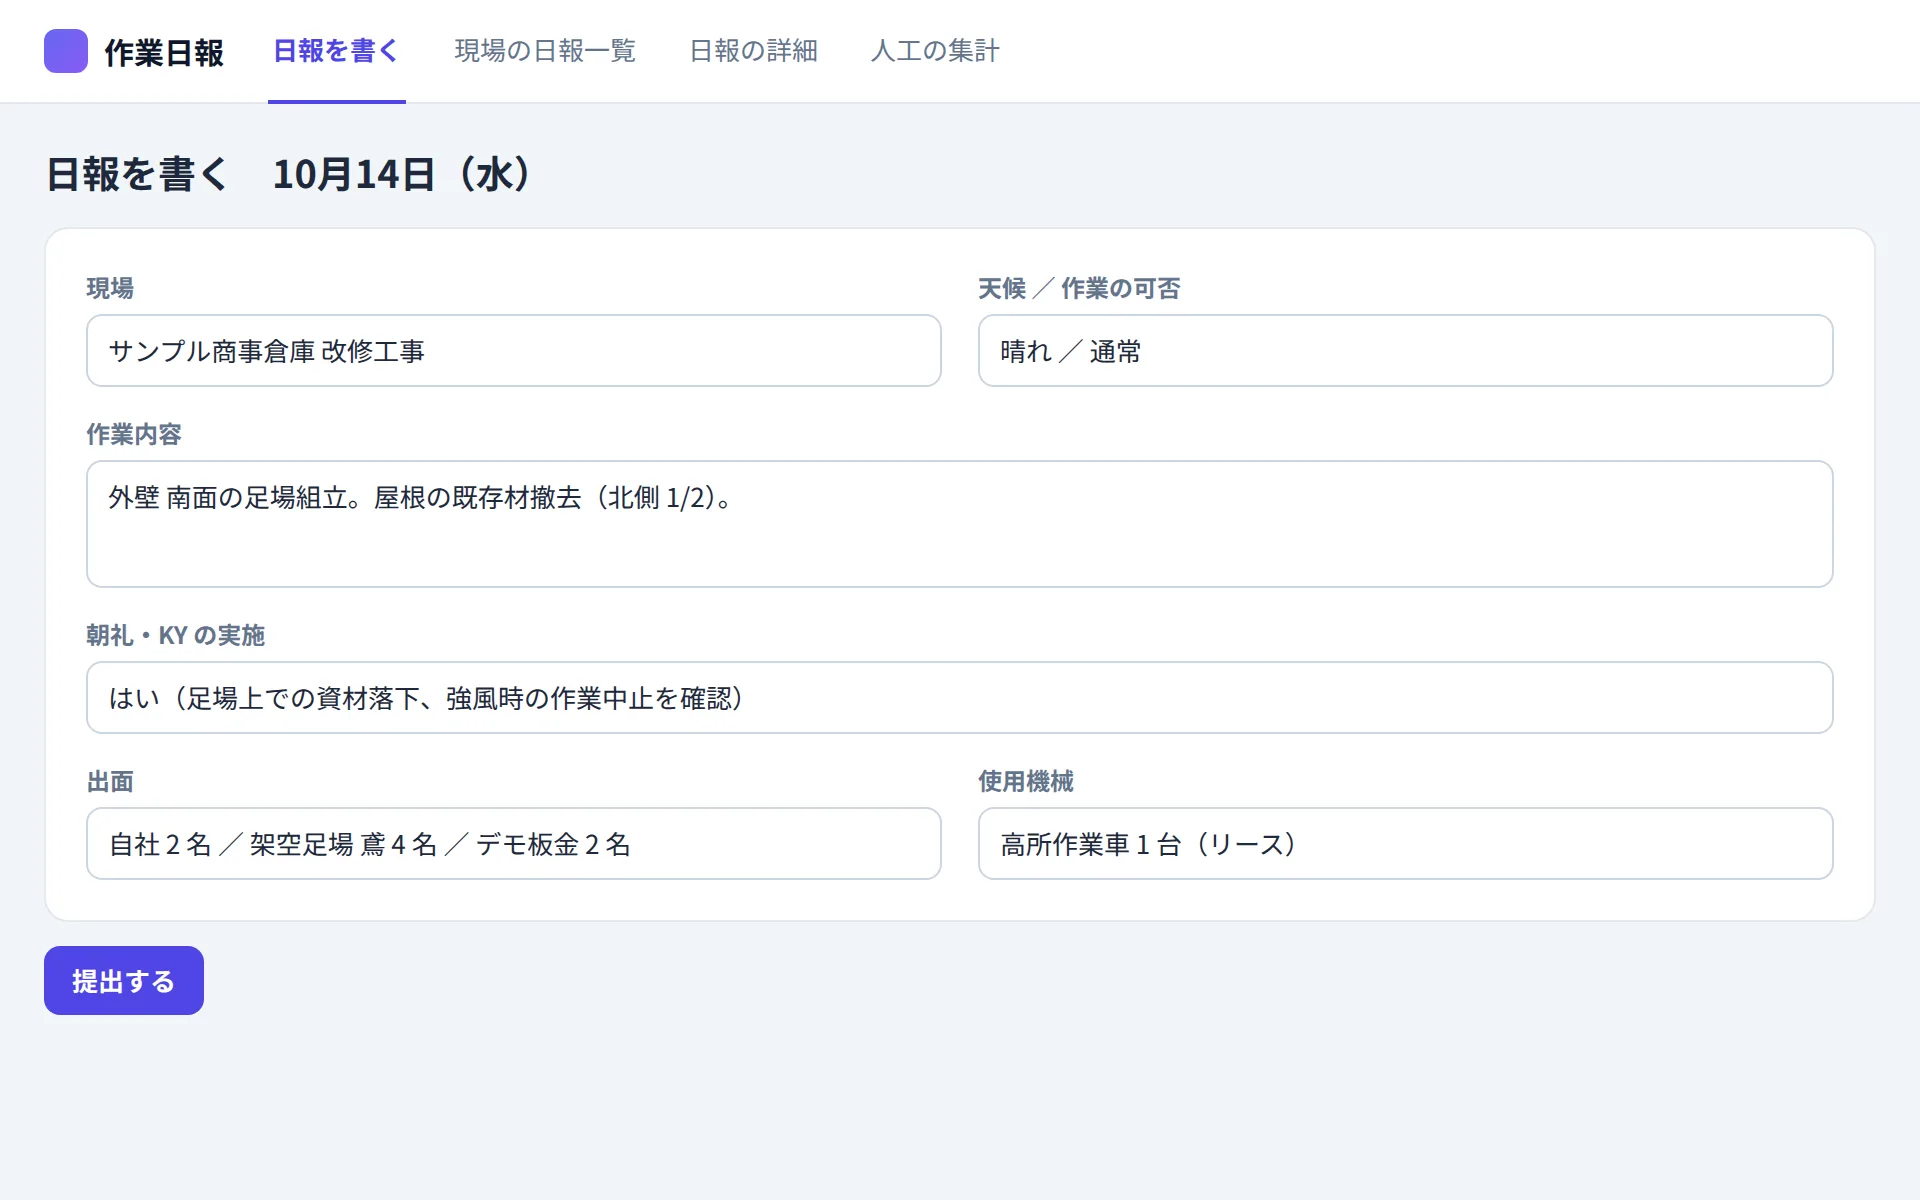Submit the report with 提出する
The width and height of the screenshot is (1920, 1200).
[124, 981]
